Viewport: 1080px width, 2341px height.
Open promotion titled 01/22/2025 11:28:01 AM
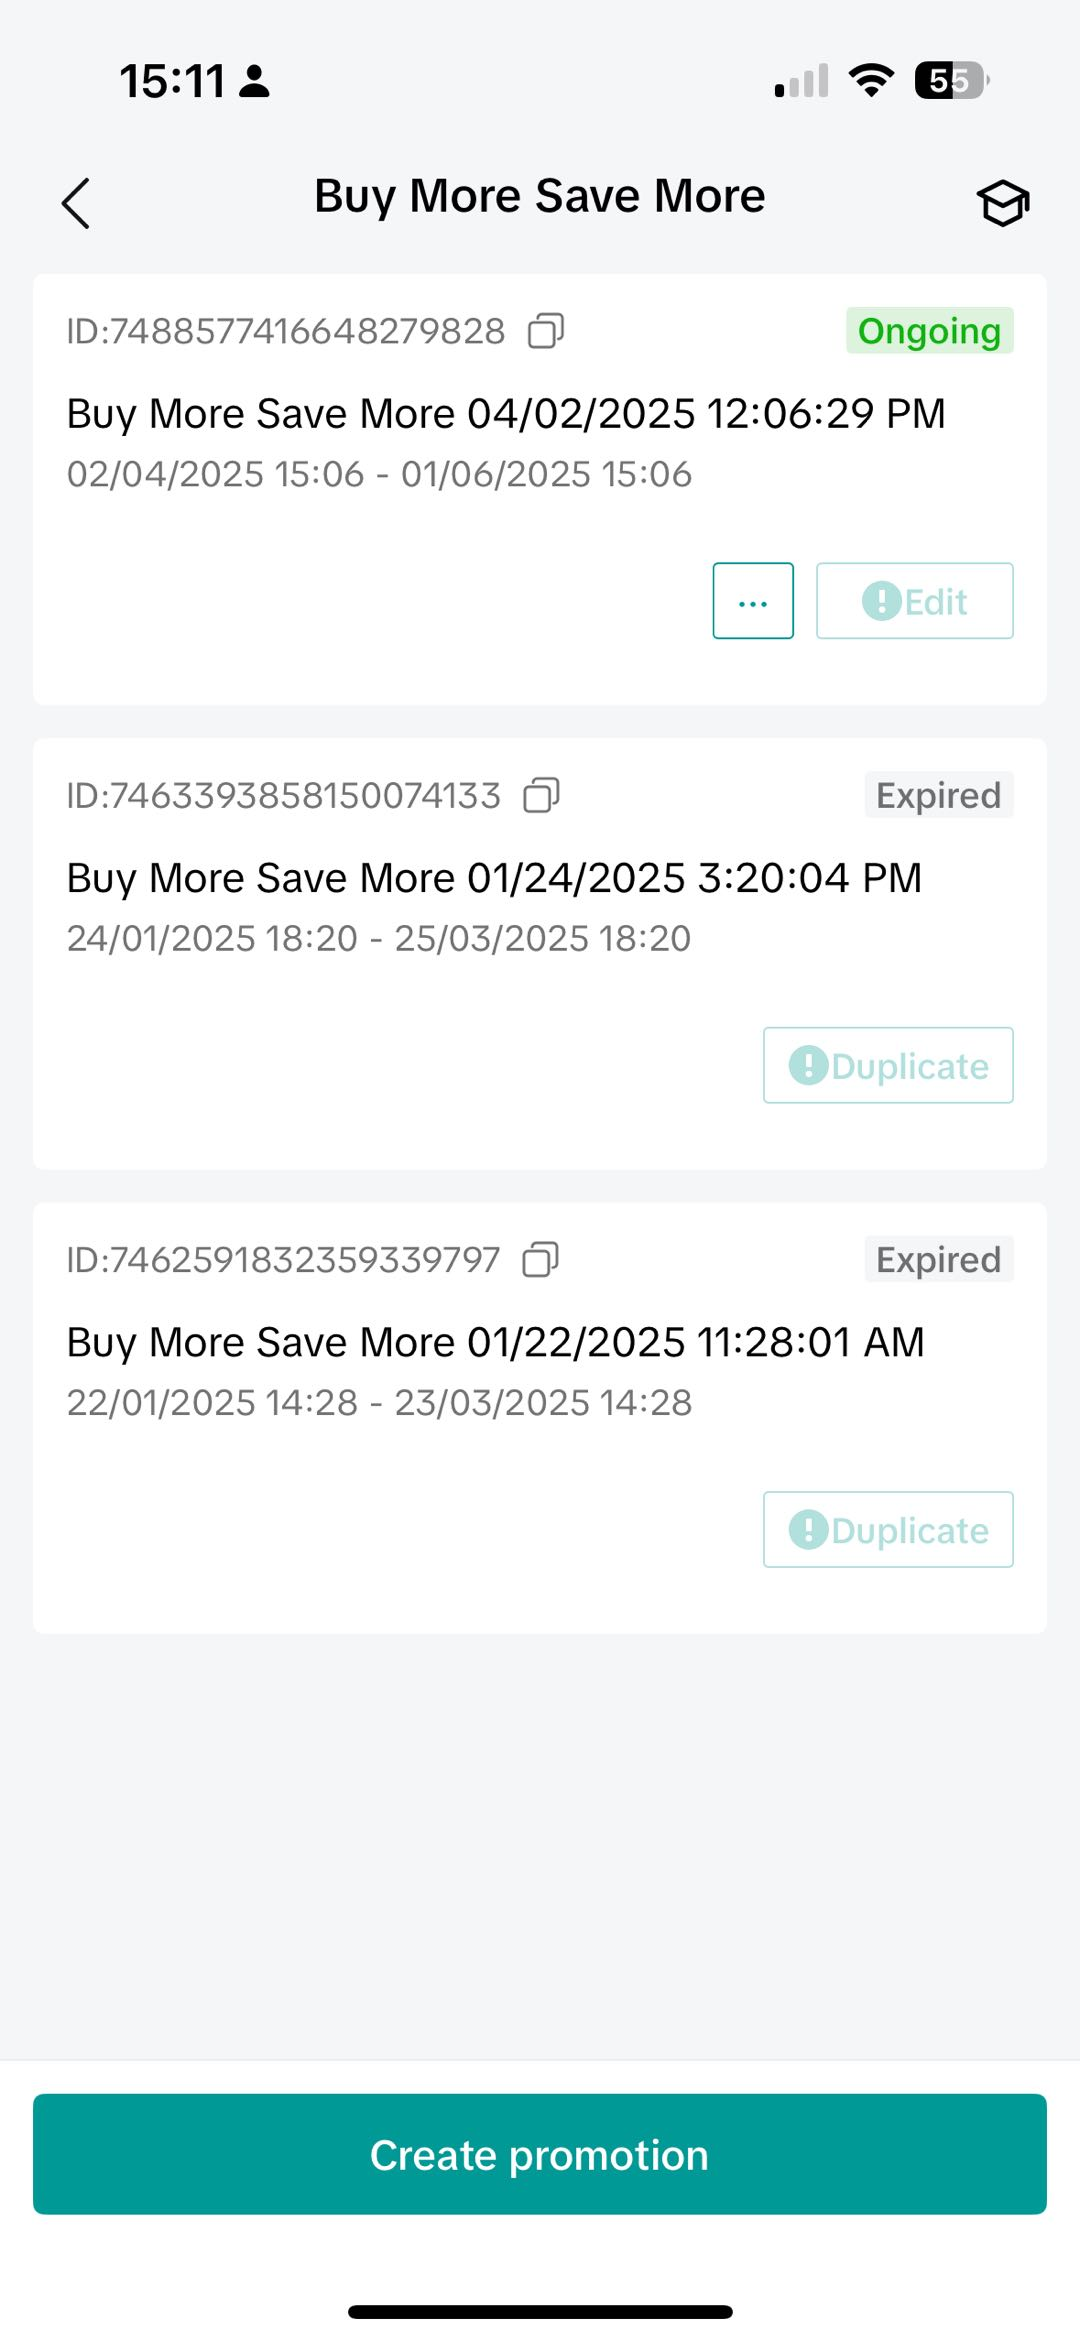[x=495, y=1342]
